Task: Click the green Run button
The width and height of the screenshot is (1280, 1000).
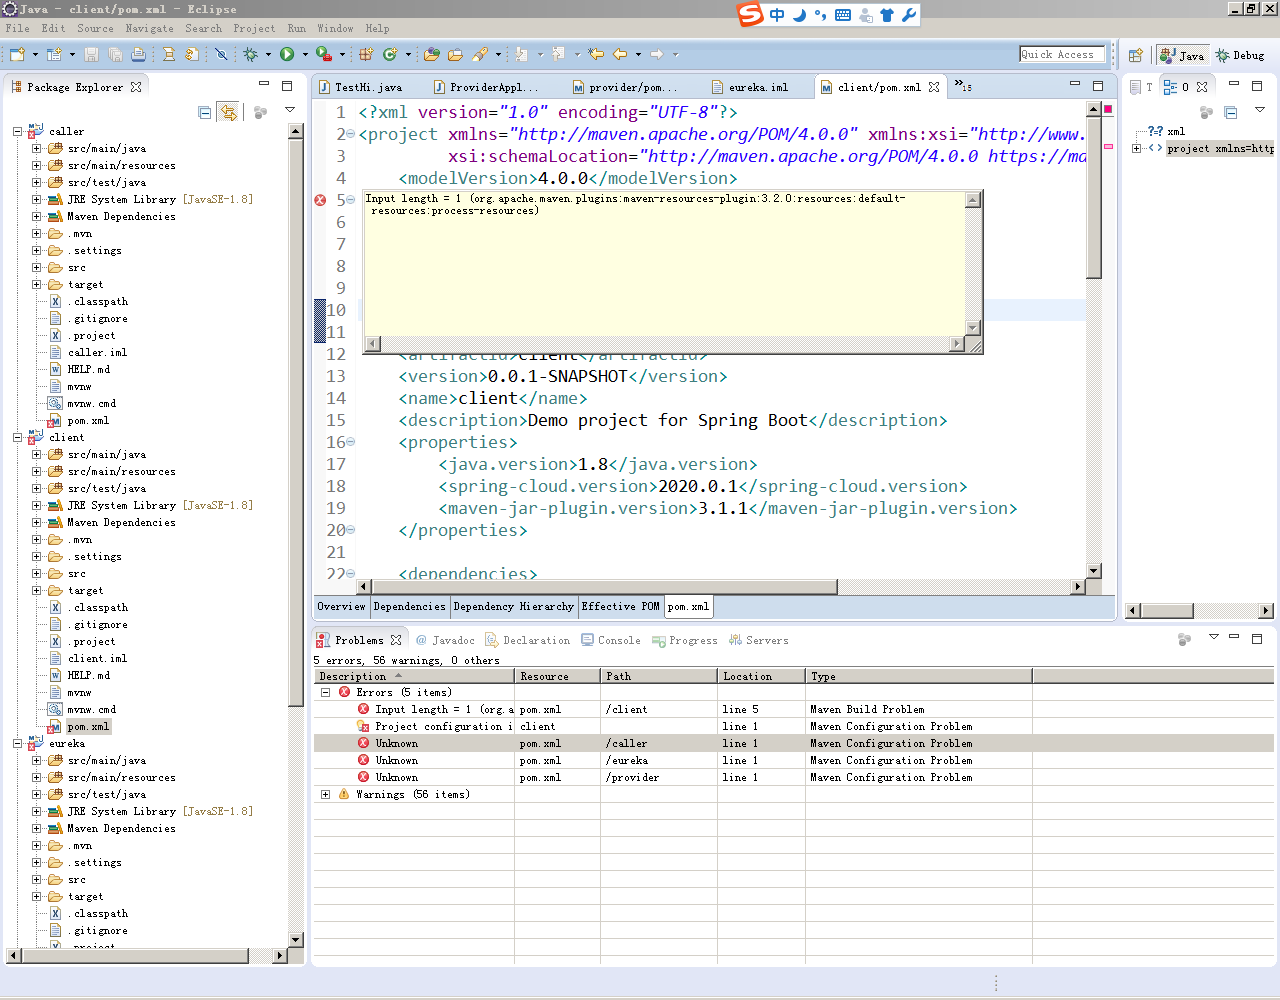Action: (x=287, y=54)
